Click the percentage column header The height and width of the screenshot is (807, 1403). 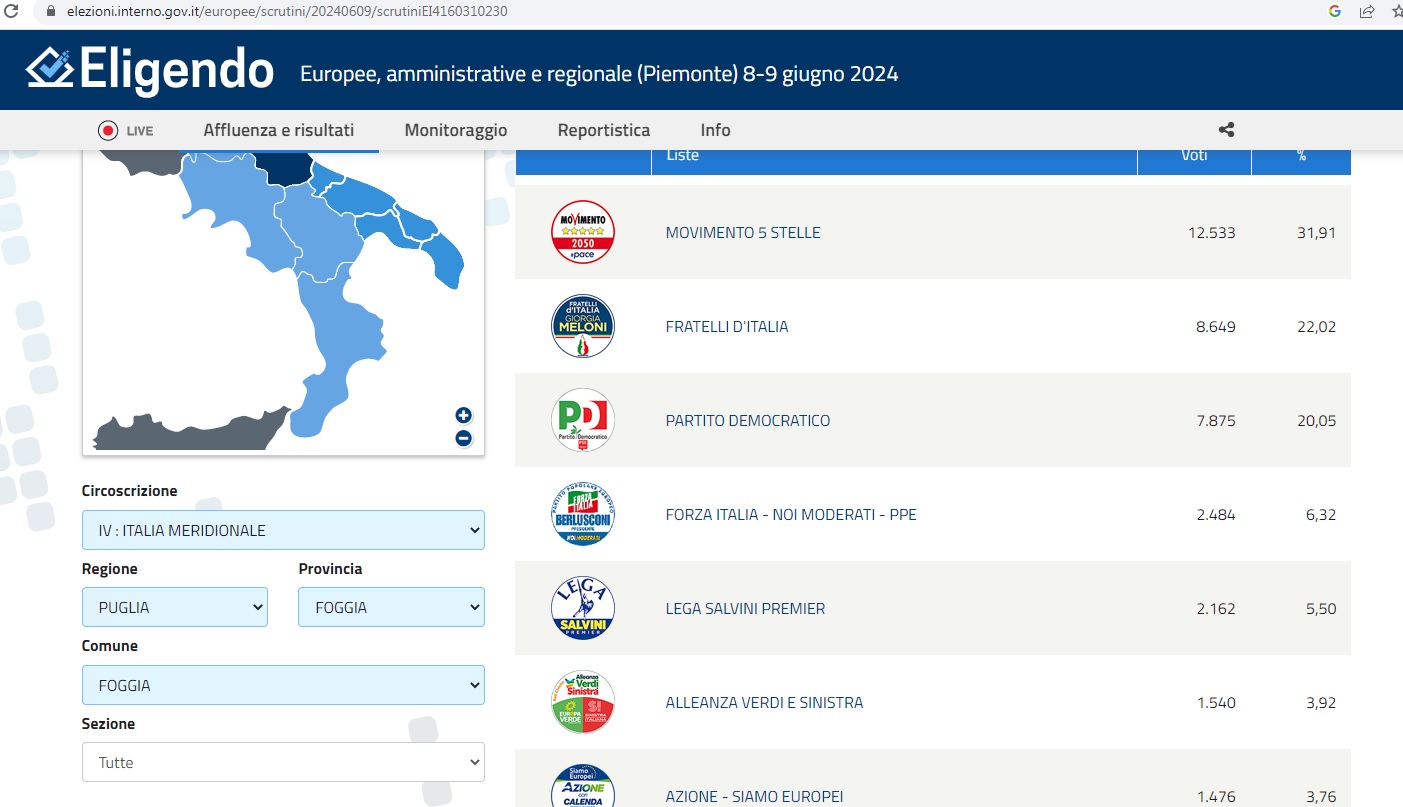(1301, 157)
